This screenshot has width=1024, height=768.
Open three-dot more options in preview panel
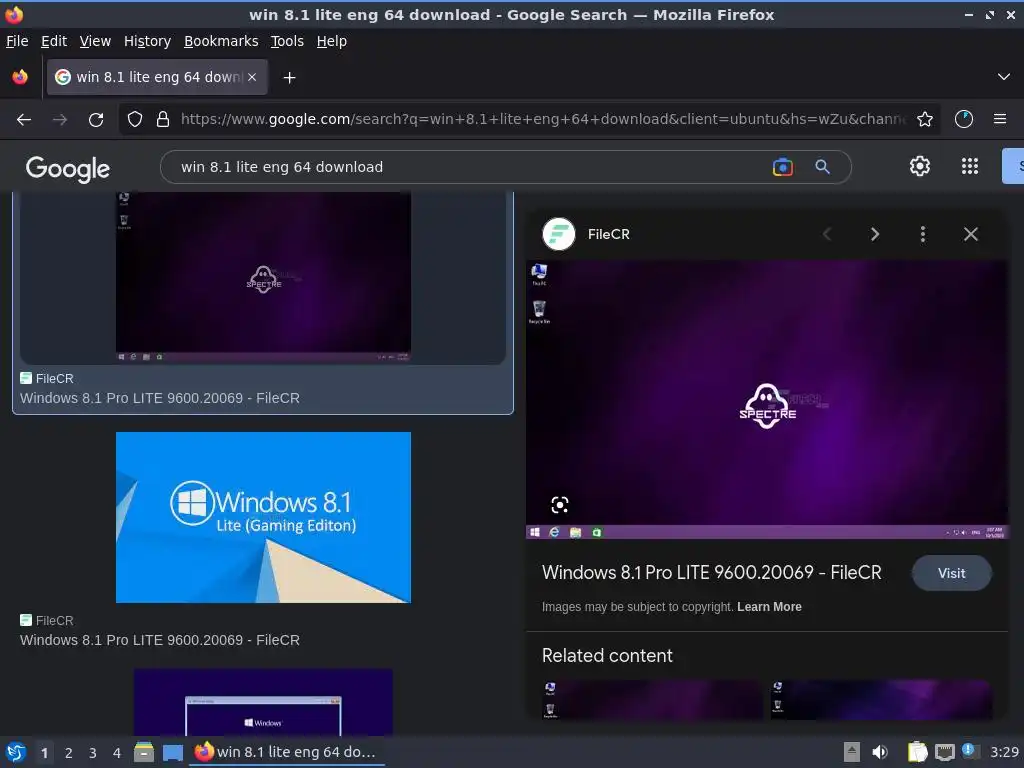923,234
